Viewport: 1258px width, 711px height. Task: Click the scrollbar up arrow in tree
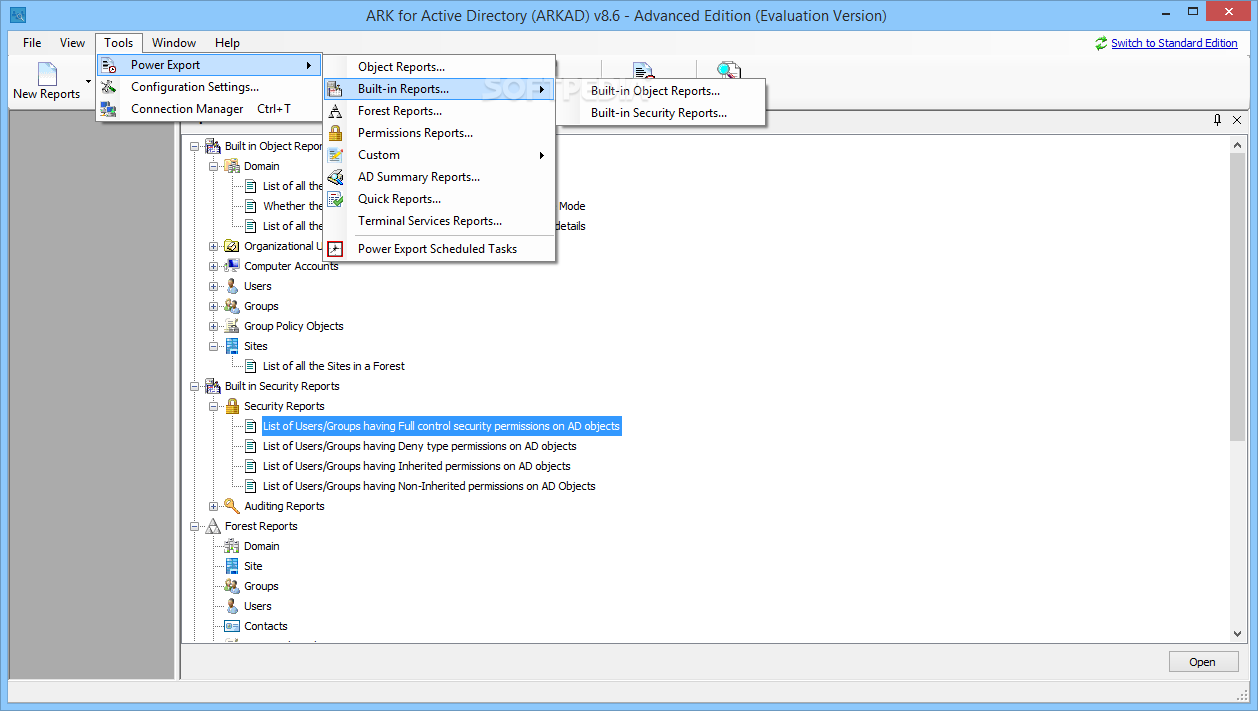point(1238,145)
